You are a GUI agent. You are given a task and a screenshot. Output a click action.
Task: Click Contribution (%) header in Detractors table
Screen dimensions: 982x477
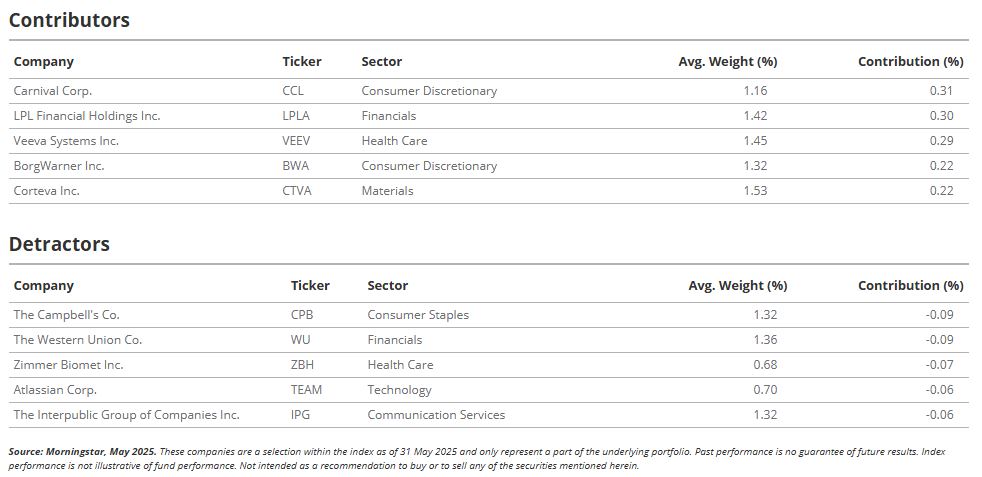pyautogui.click(x=911, y=285)
